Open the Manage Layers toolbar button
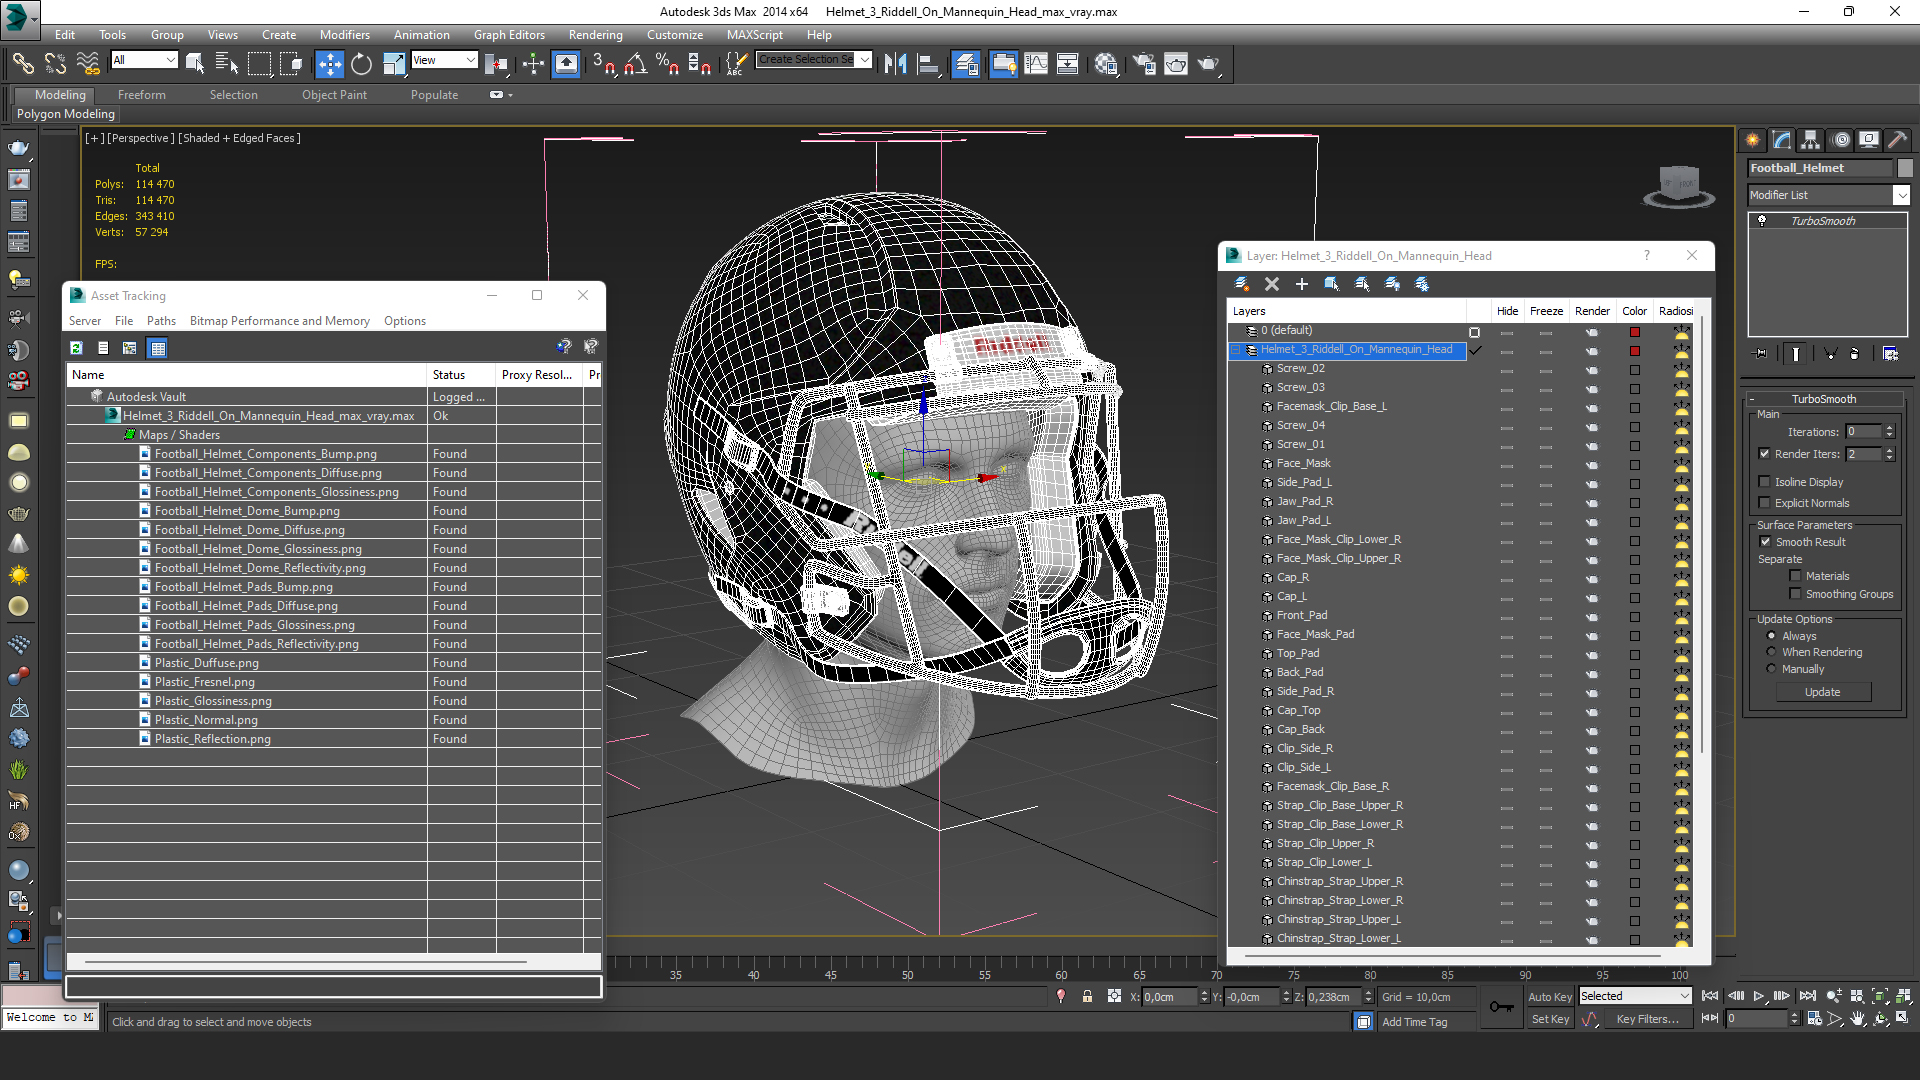This screenshot has height=1080, width=1920. [966, 64]
